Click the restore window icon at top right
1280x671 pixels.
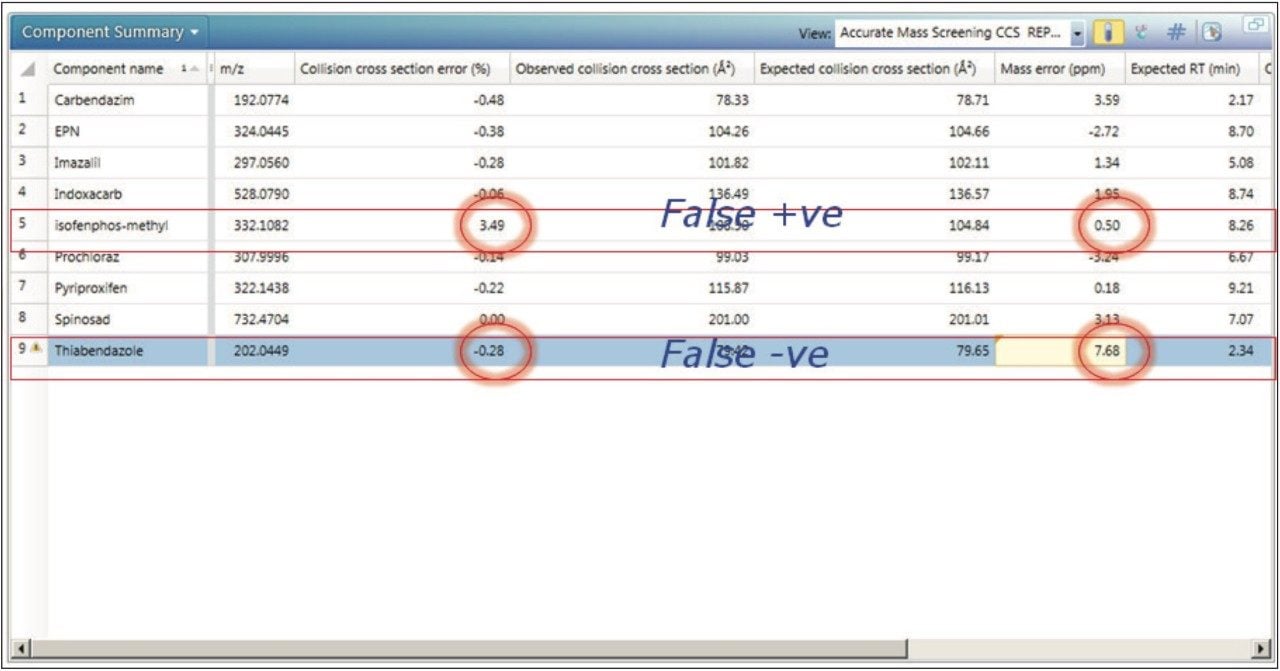[x=1254, y=25]
